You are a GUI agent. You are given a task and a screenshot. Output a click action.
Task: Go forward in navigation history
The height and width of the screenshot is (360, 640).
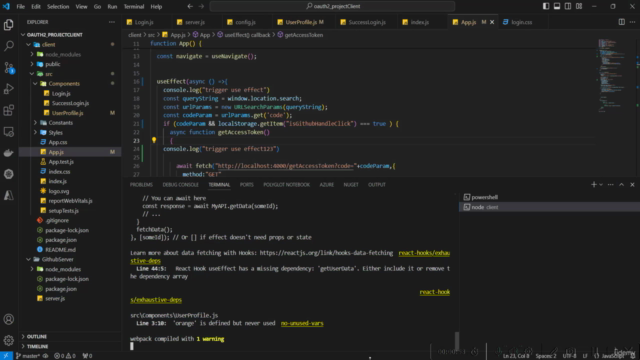[x=201, y=7]
